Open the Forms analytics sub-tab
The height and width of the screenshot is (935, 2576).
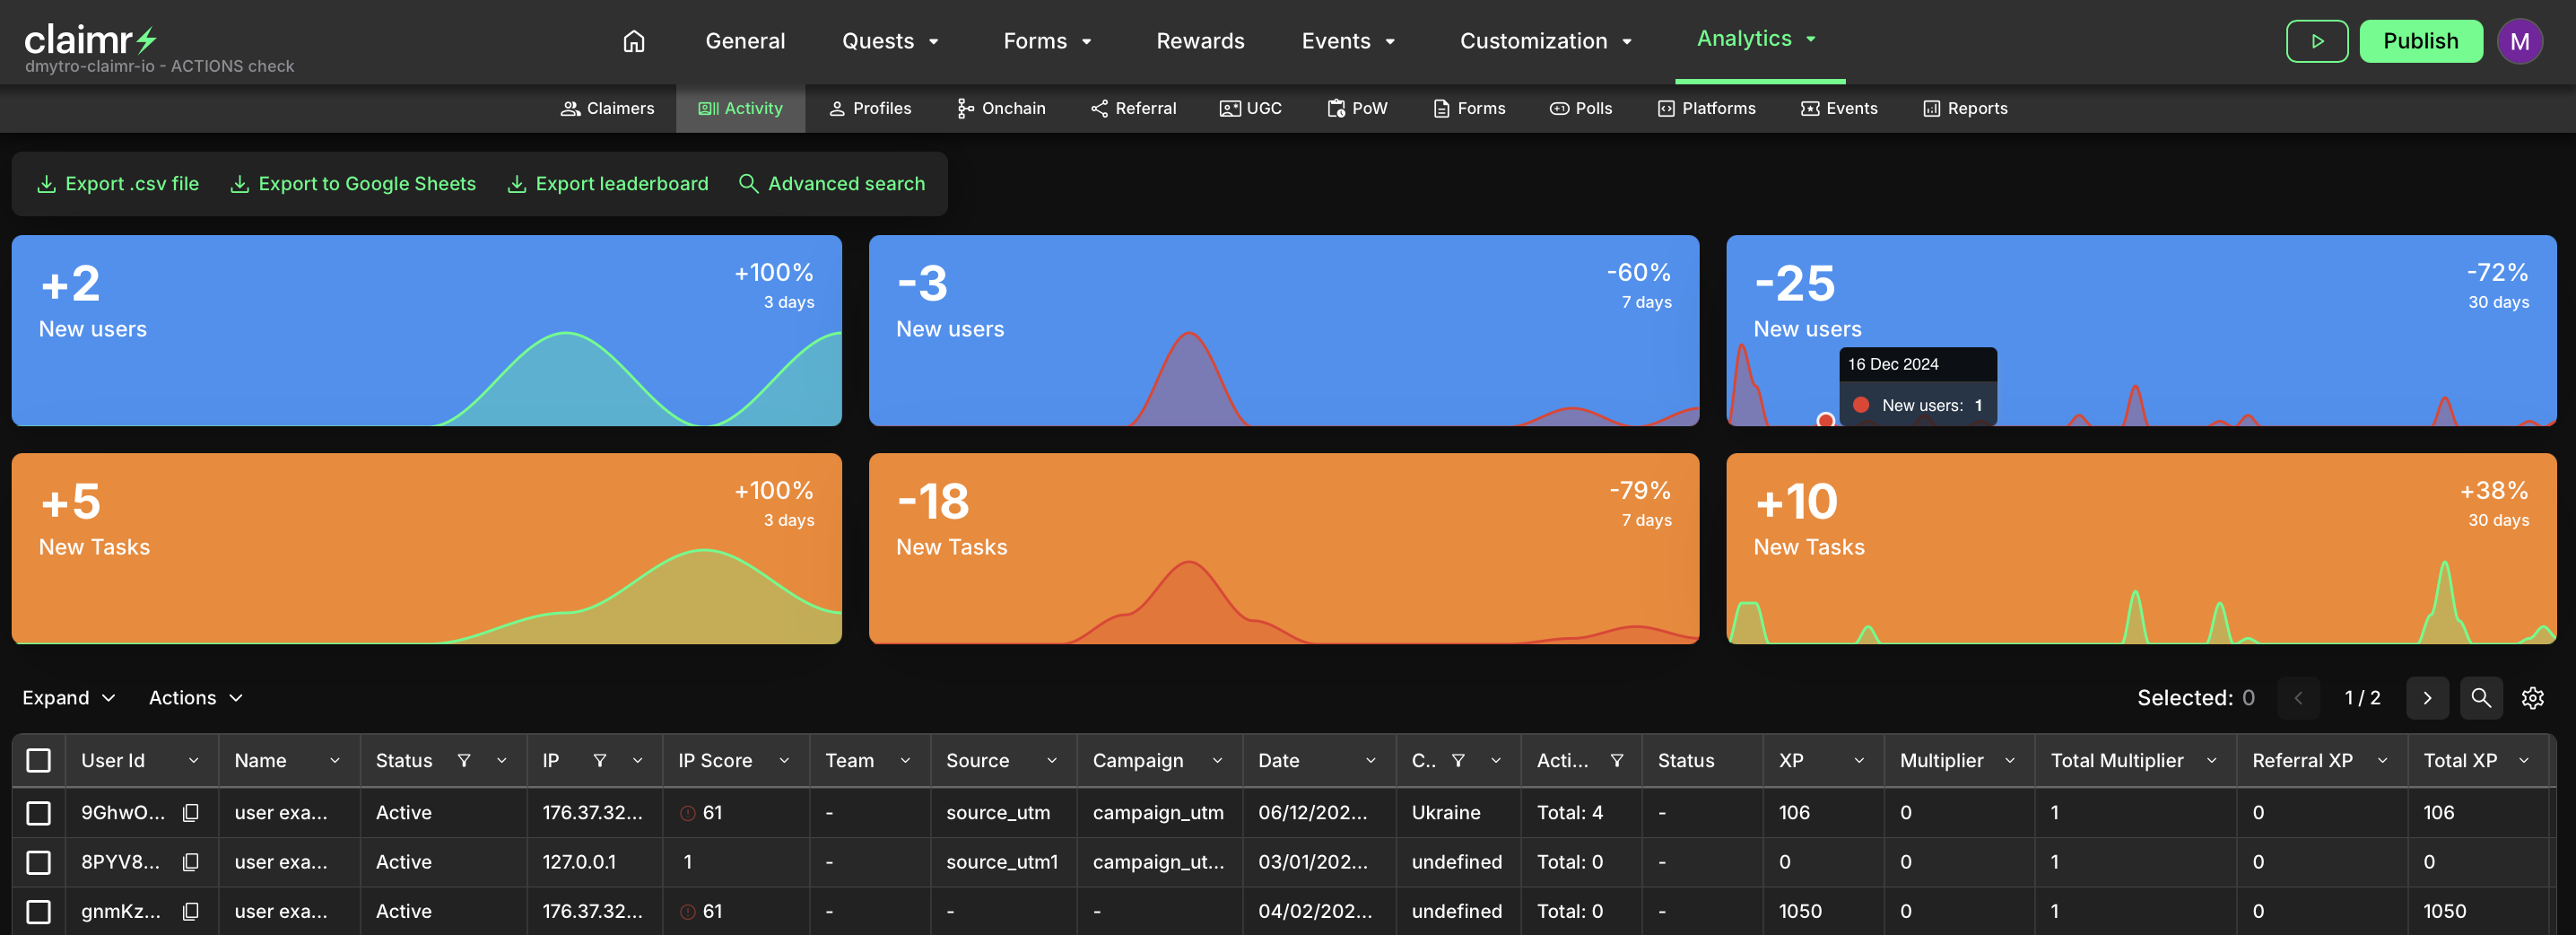click(1469, 108)
